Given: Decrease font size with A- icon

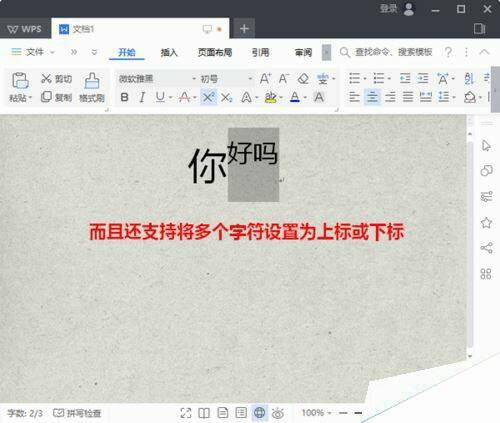Looking at the screenshot, I should point(283,79).
